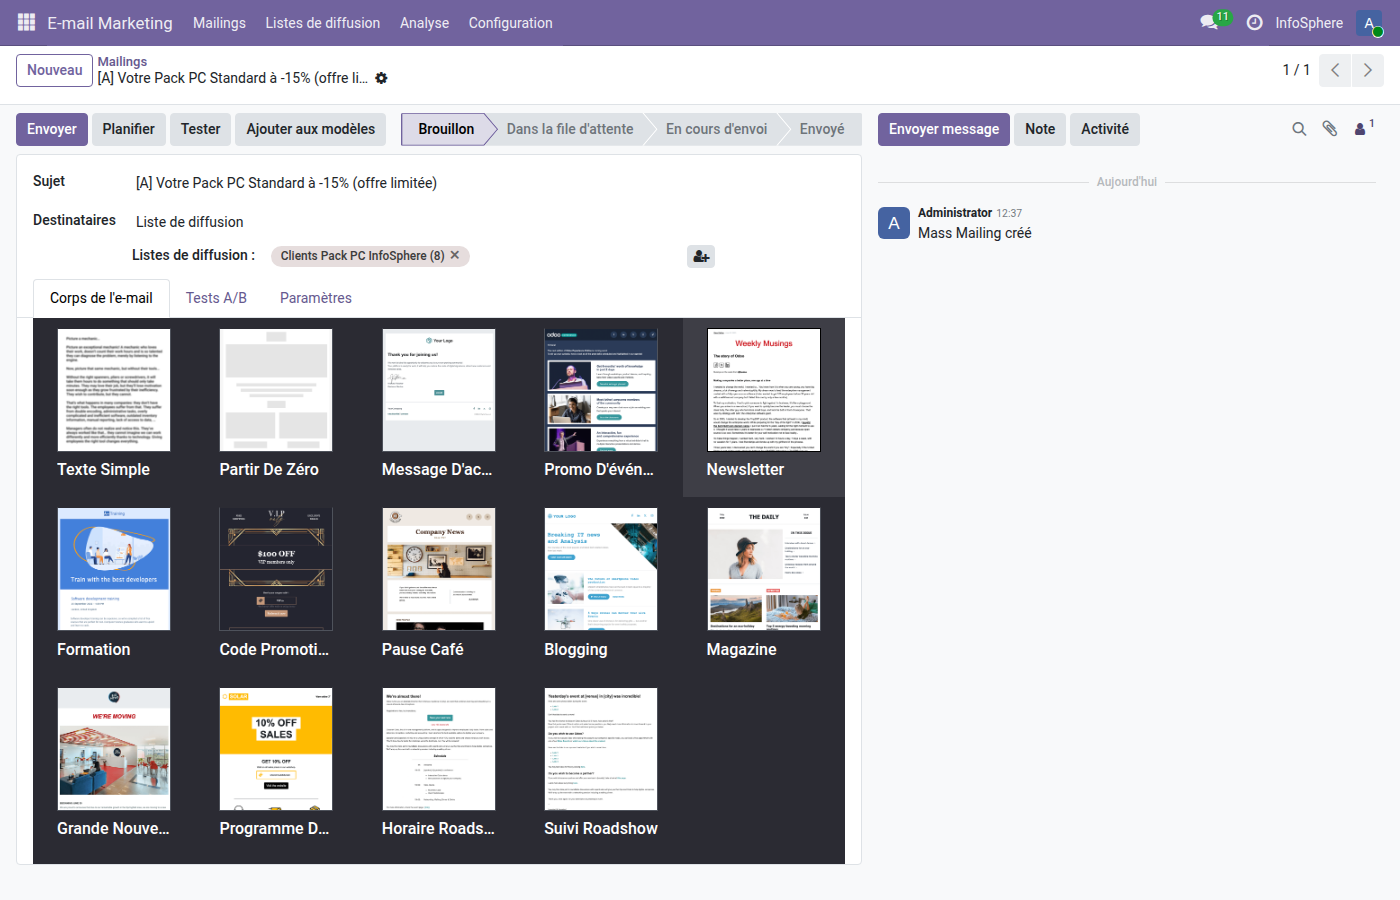1400x900 pixels.
Task: Remove the Clients Pack PC InfoSphere tag
Action: (x=455, y=255)
